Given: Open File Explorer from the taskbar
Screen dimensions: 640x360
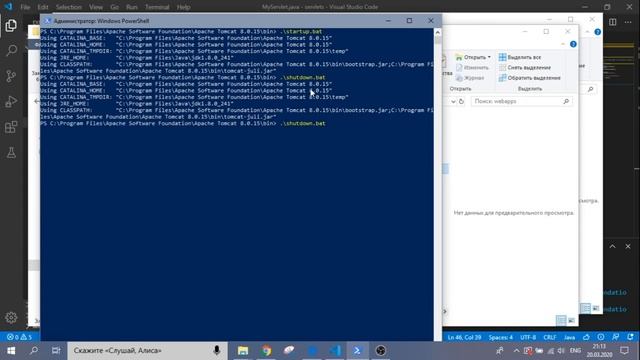Looking at the screenshot, I should (243, 351).
